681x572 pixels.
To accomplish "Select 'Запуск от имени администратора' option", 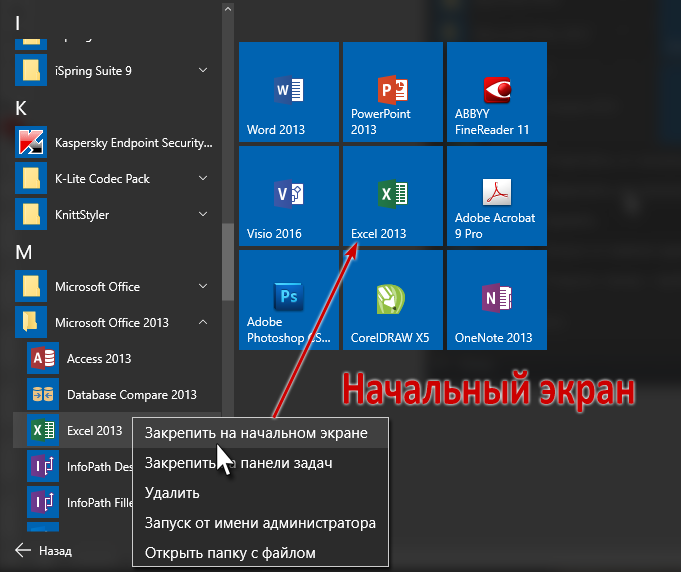I will tap(260, 523).
